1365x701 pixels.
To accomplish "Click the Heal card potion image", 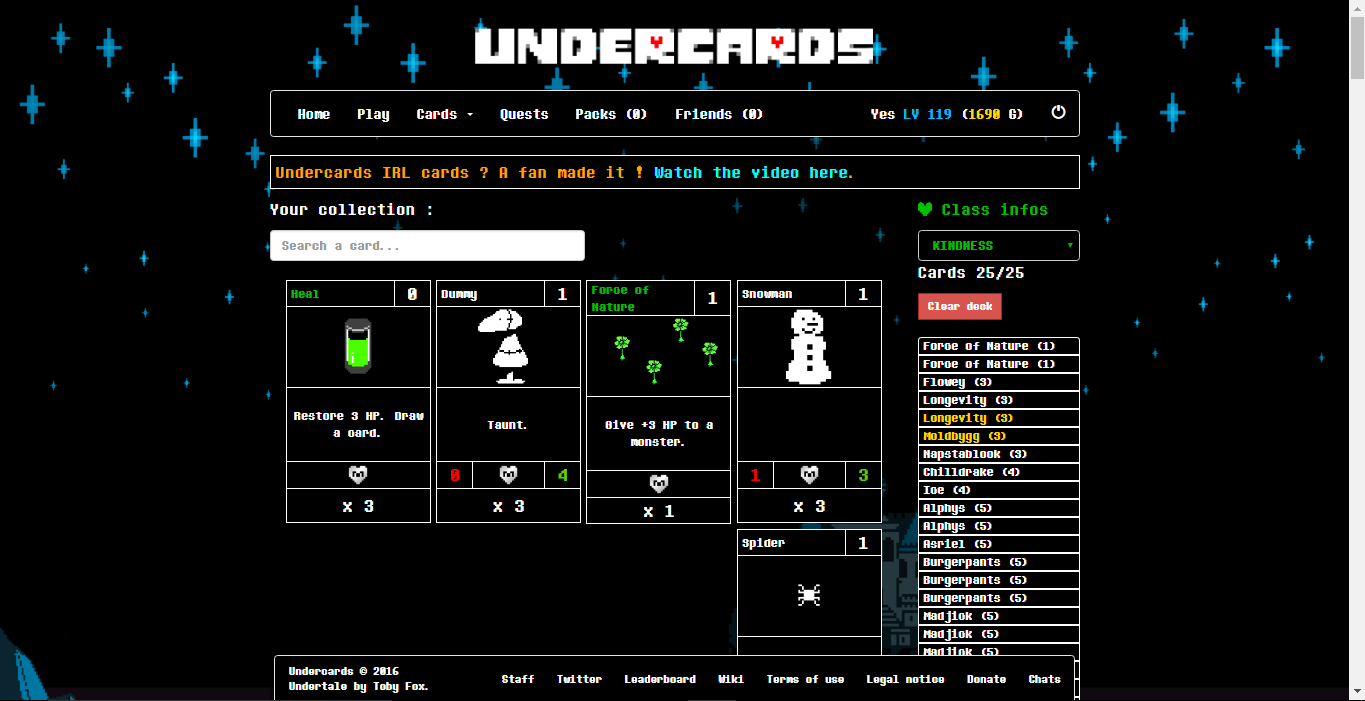I will [x=358, y=346].
